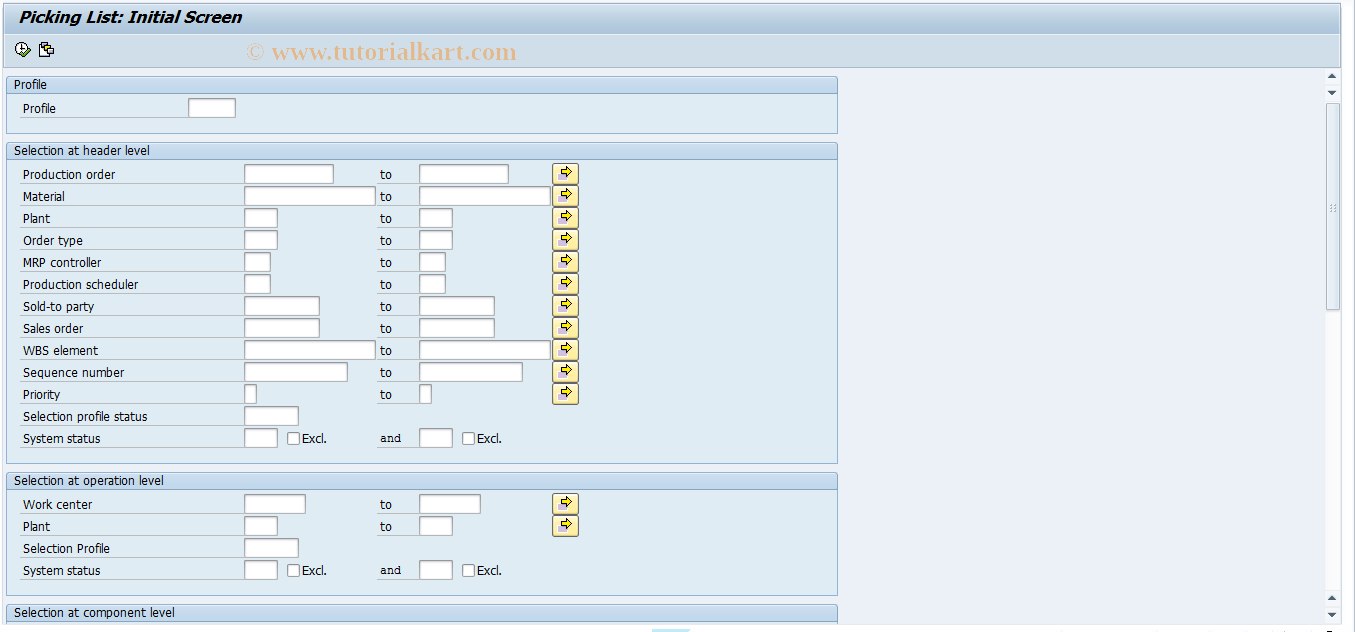Open multiple selection for Sold-to party
Screen dimensions: 1355x632
point(565,305)
